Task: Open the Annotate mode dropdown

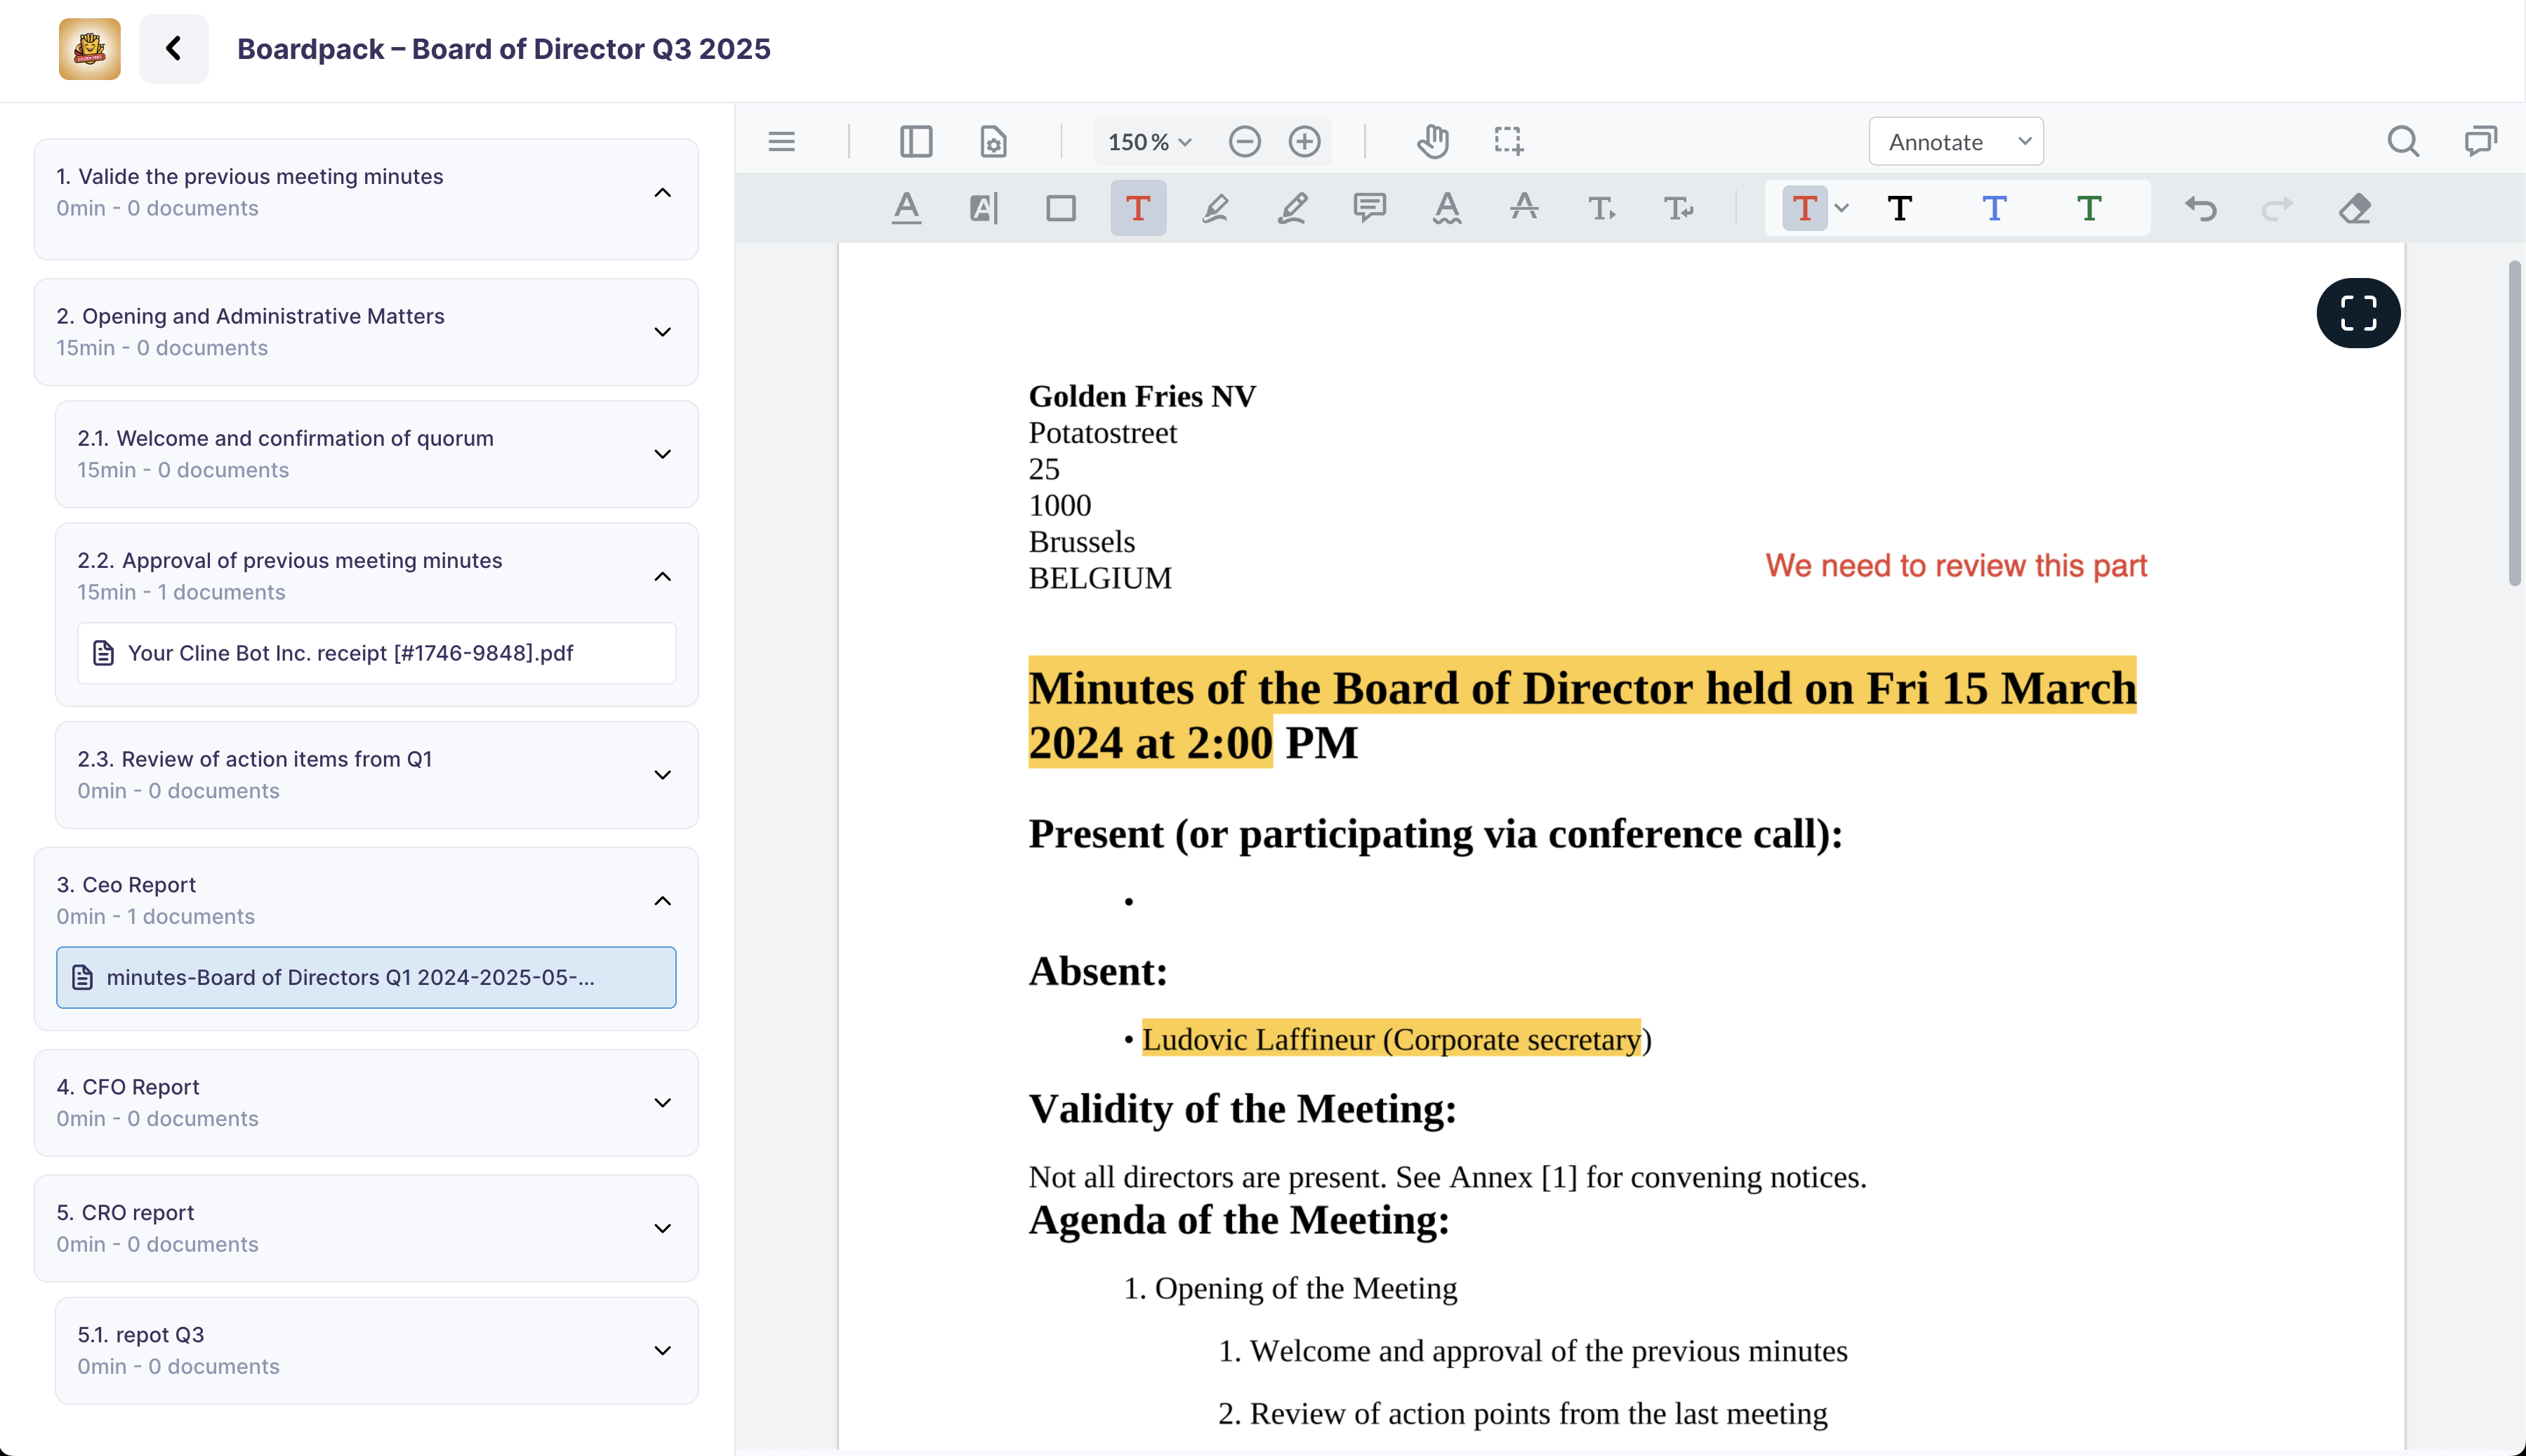Action: (1955, 141)
